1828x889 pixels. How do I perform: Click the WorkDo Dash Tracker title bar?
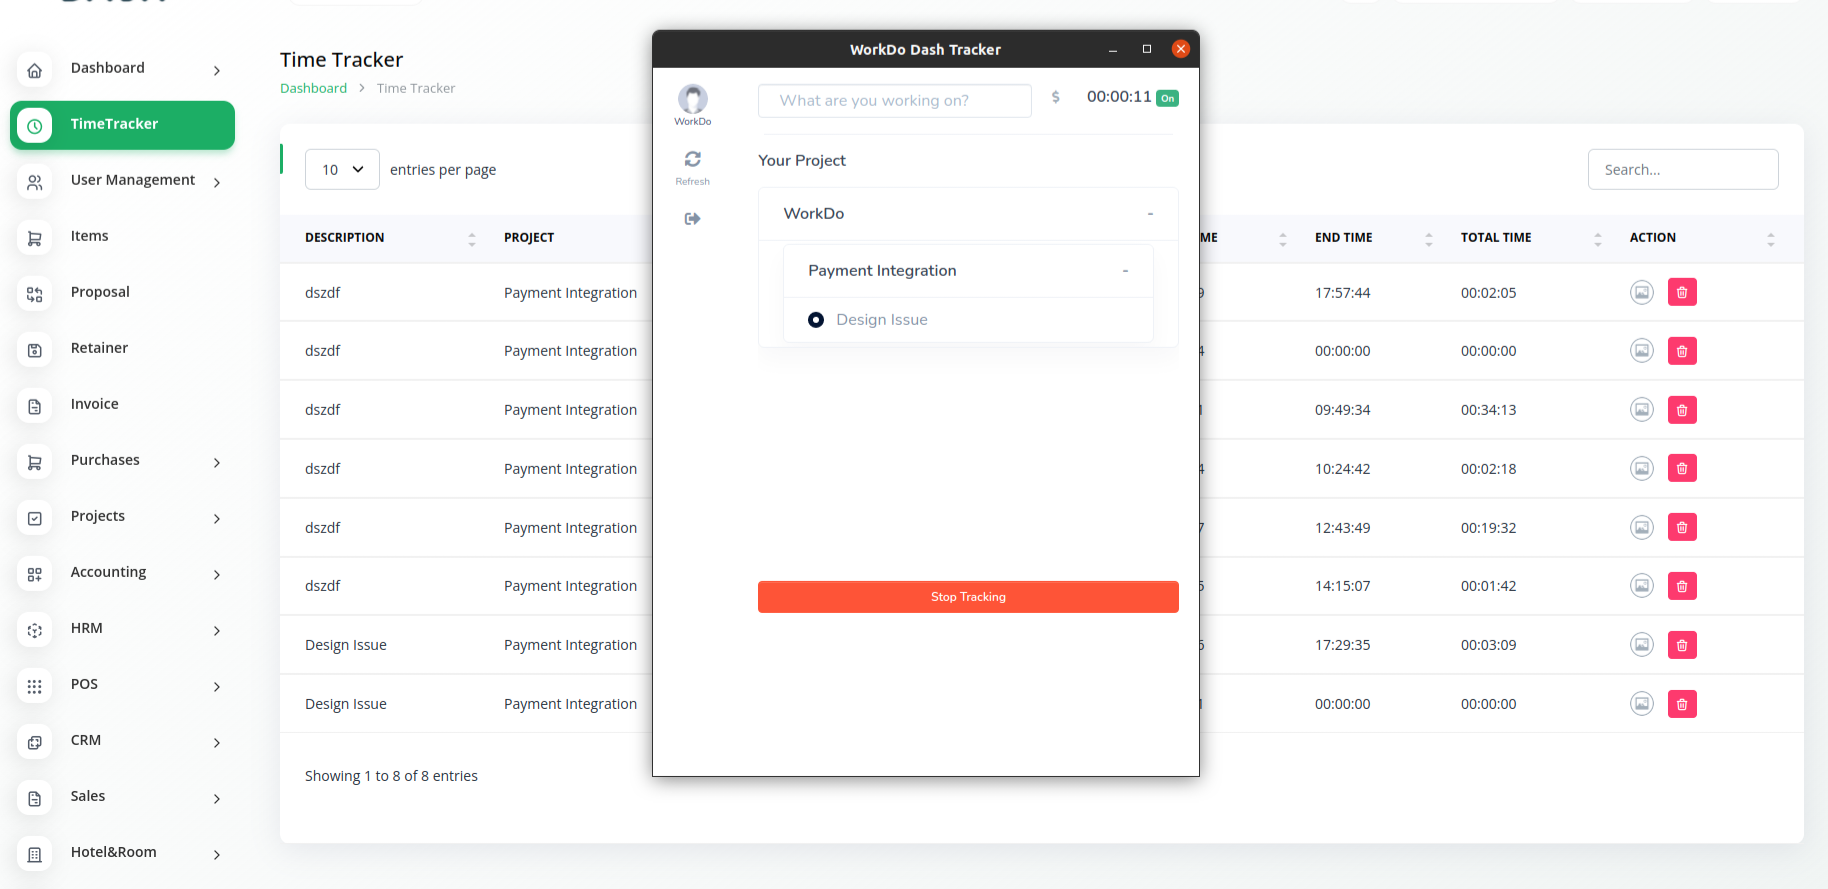[x=925, y=49]
